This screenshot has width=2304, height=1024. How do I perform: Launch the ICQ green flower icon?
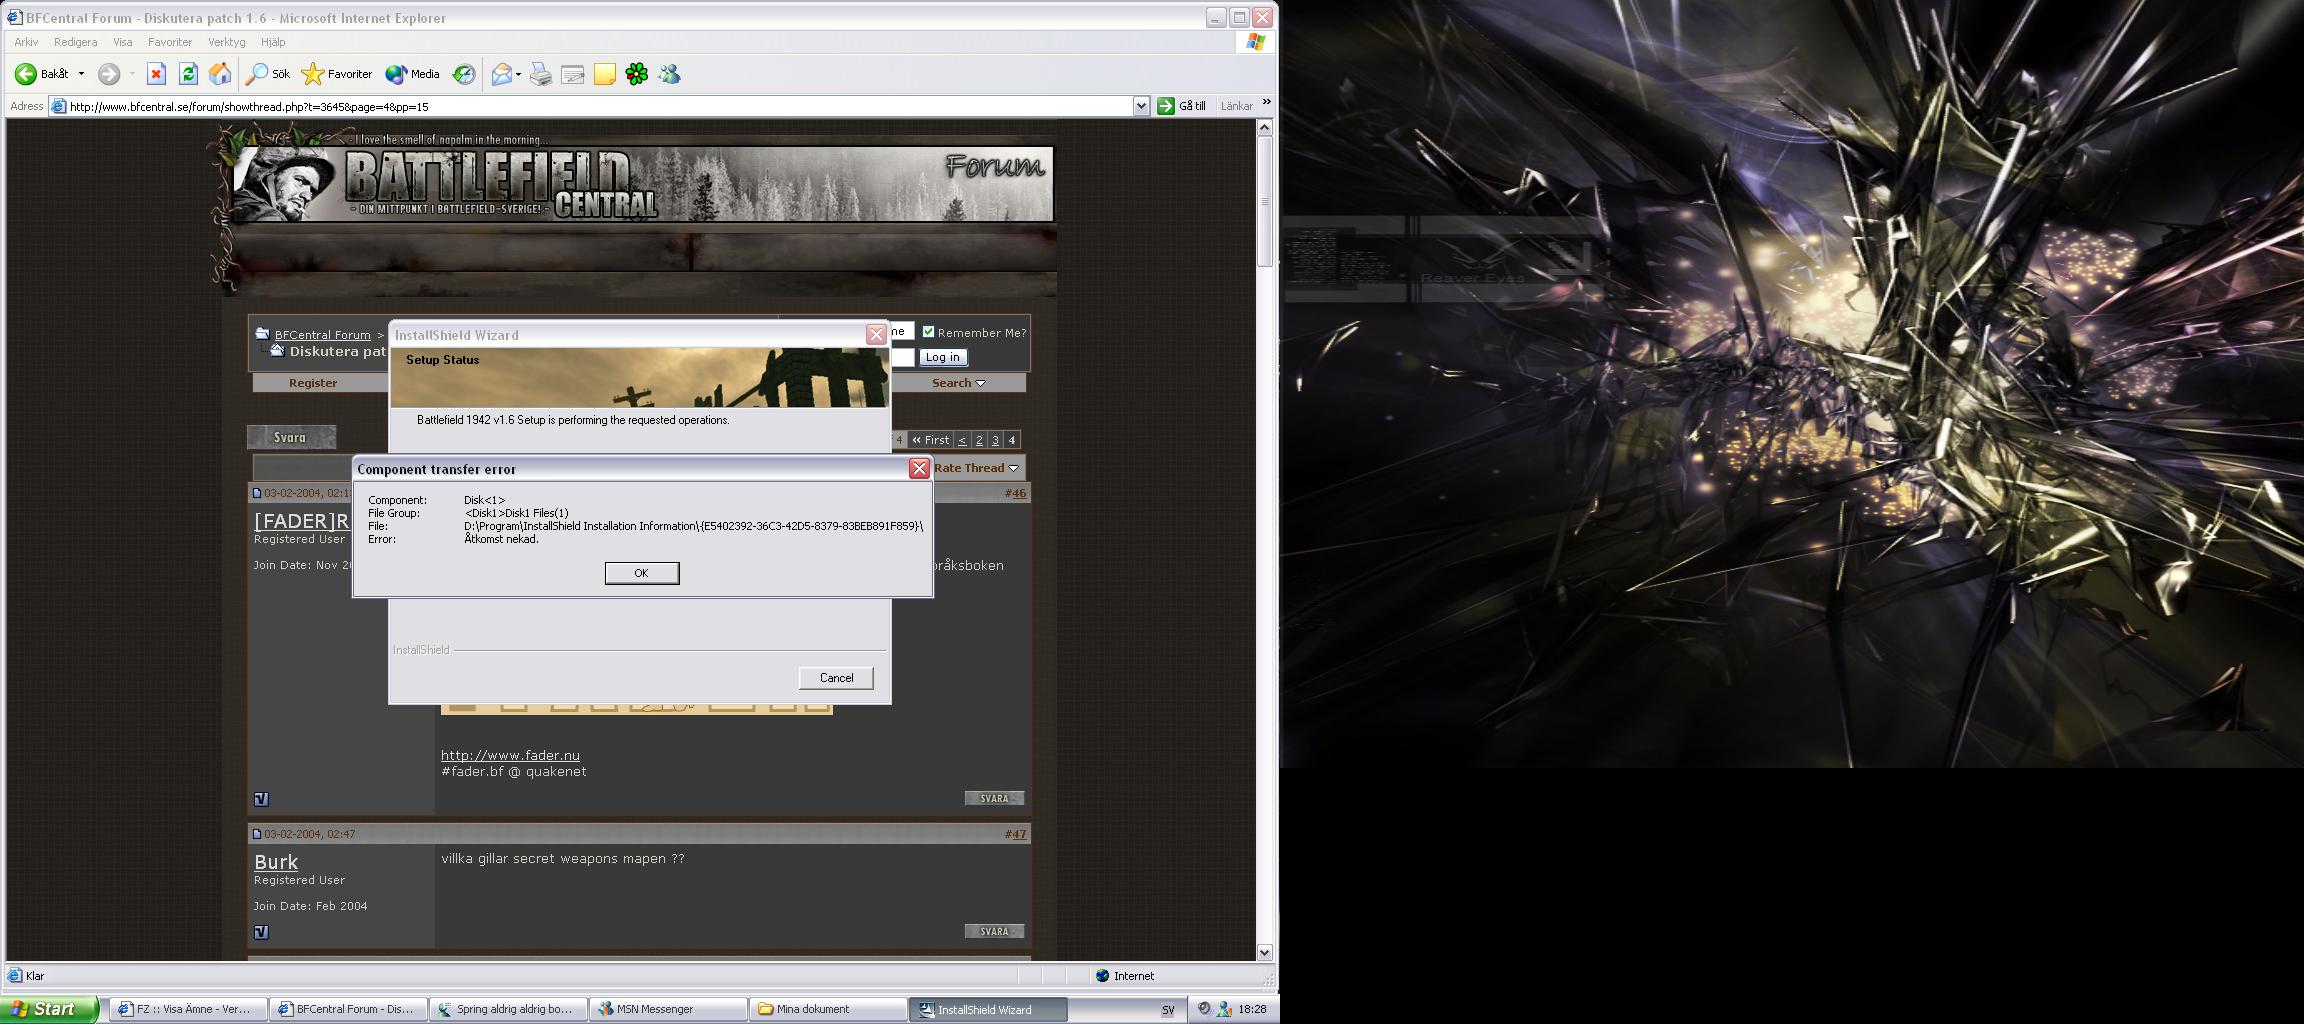coord(637,74)
